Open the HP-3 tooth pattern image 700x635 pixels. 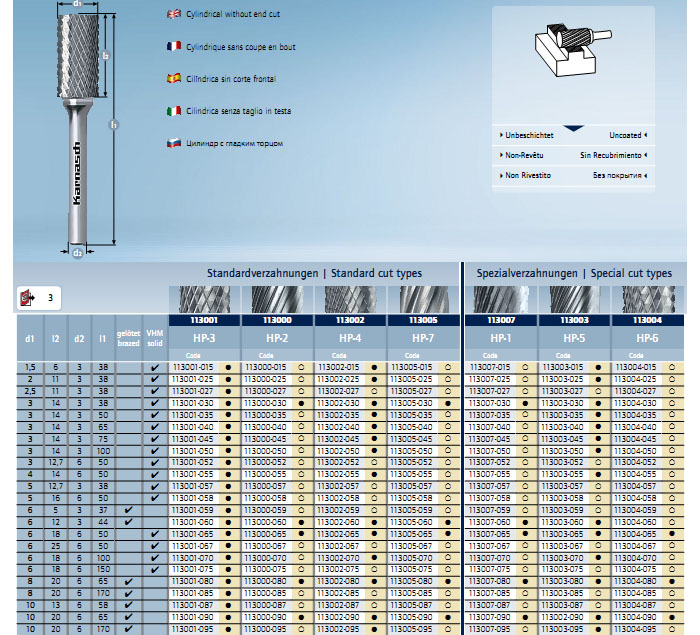[204, 299]
